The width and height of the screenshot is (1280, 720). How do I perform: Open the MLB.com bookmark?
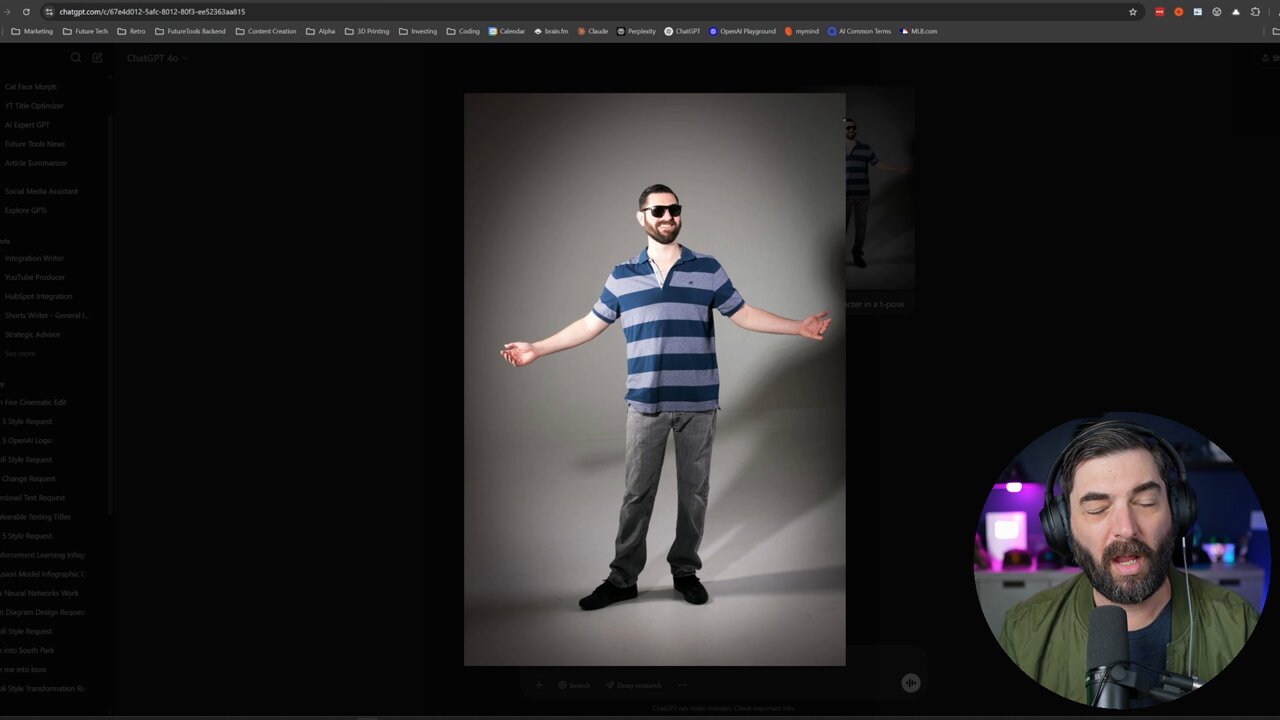(x=919, y=31)
